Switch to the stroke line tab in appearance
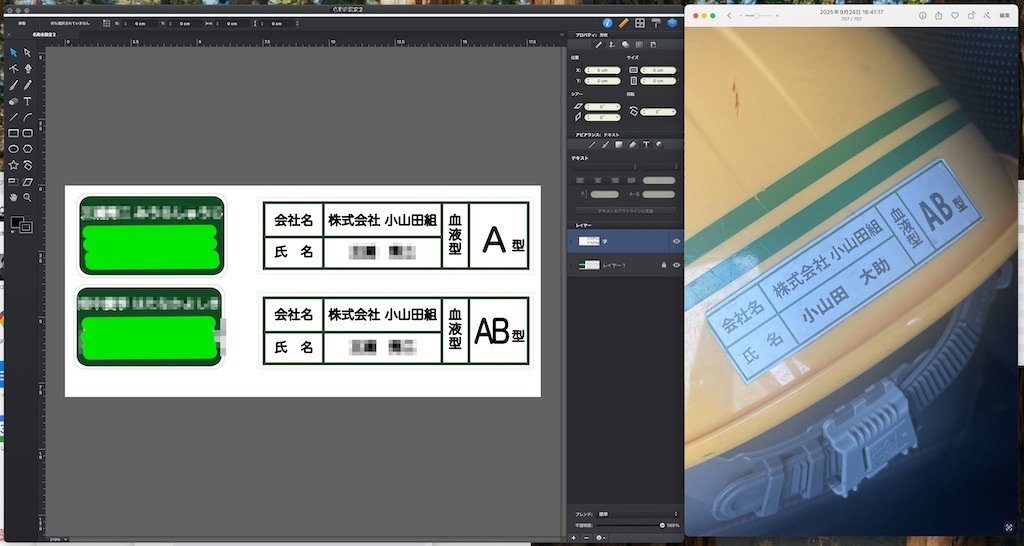 [x=592, y=145]
